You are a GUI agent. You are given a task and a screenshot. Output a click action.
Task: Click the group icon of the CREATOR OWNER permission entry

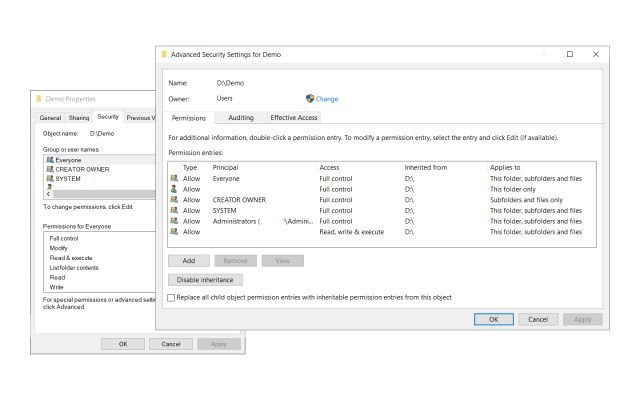coord(174,200)
